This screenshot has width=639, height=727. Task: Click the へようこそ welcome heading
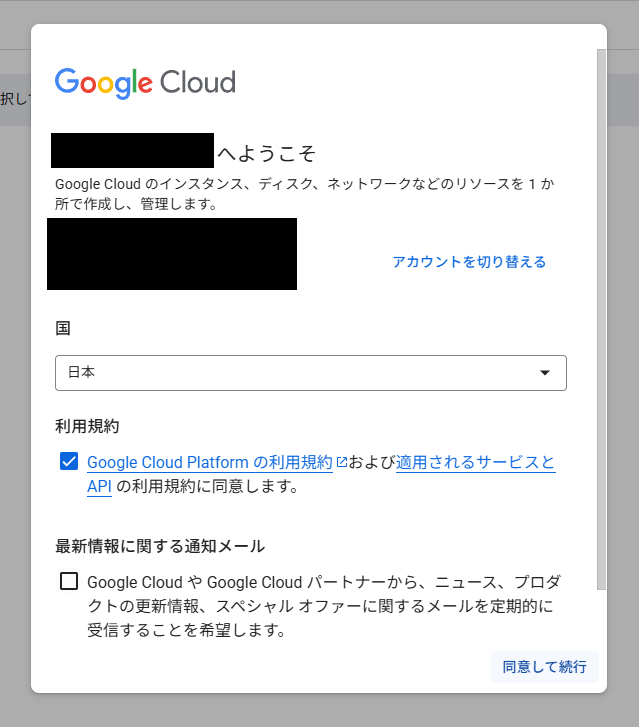pos(266,153)
